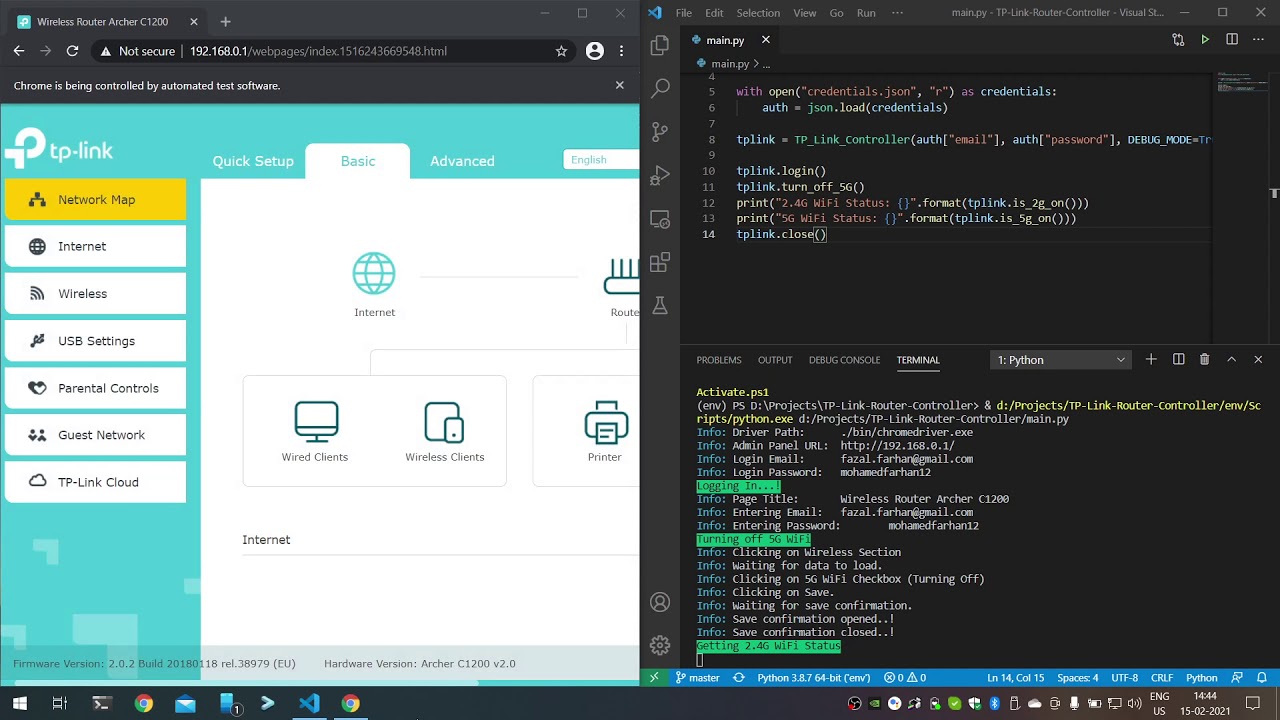Open the English language dropdown
1280x720 pixels.
pyautogui.click(x=601, y=160)
